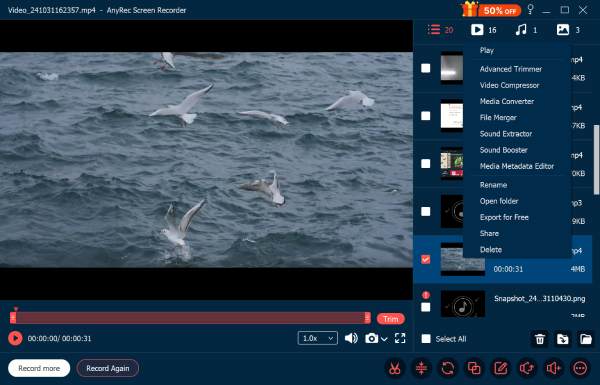Open the Video Compressor tool icon
This screenshot has height=385, width=600.
[x=421, y=368]
